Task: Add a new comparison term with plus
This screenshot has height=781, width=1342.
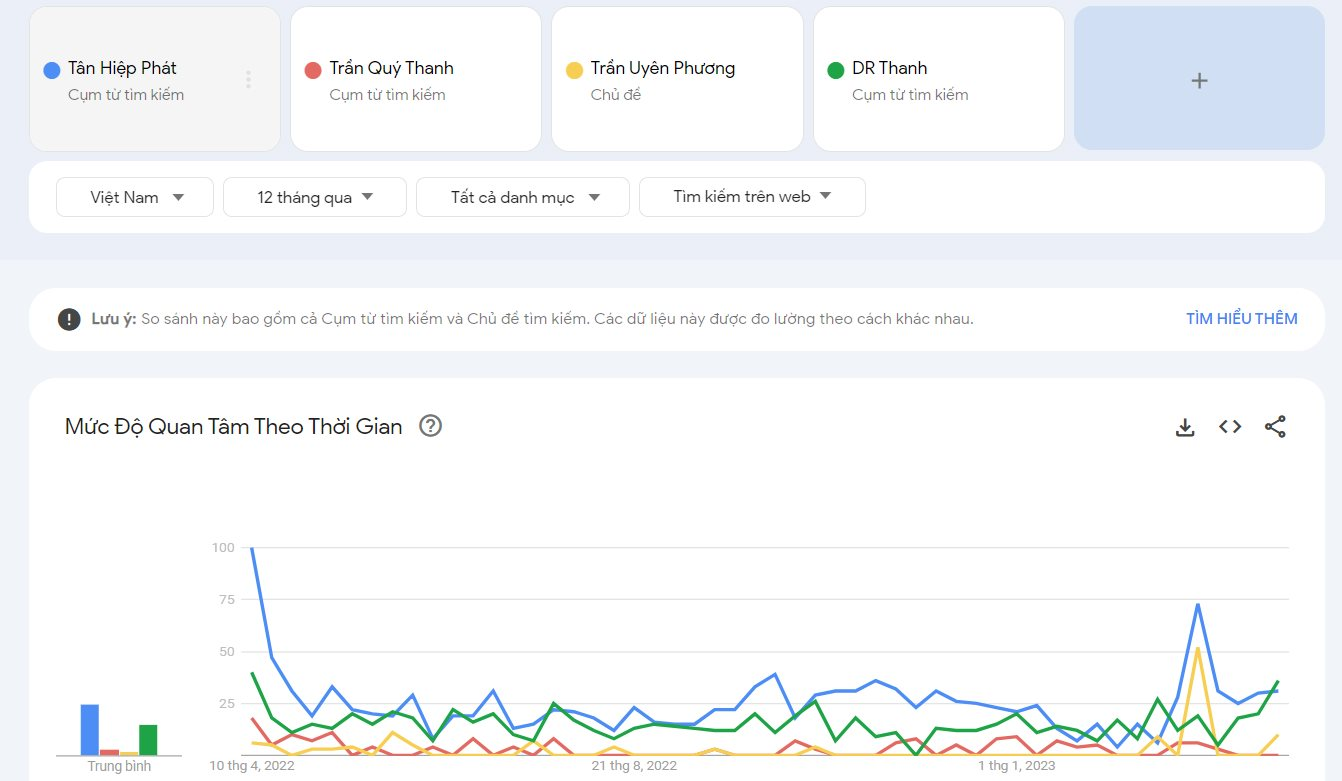Action: pos(1199,79)
